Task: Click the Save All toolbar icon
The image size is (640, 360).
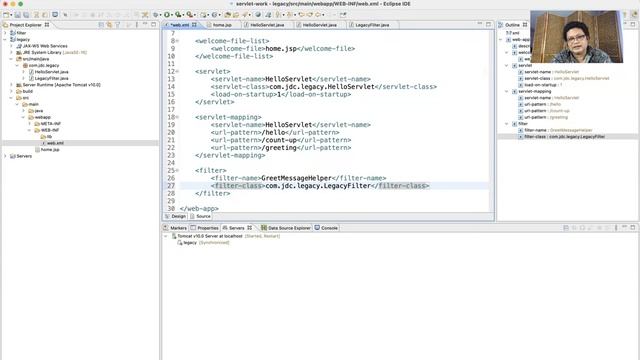Action: pyautogui.click(x=26, y=15)
